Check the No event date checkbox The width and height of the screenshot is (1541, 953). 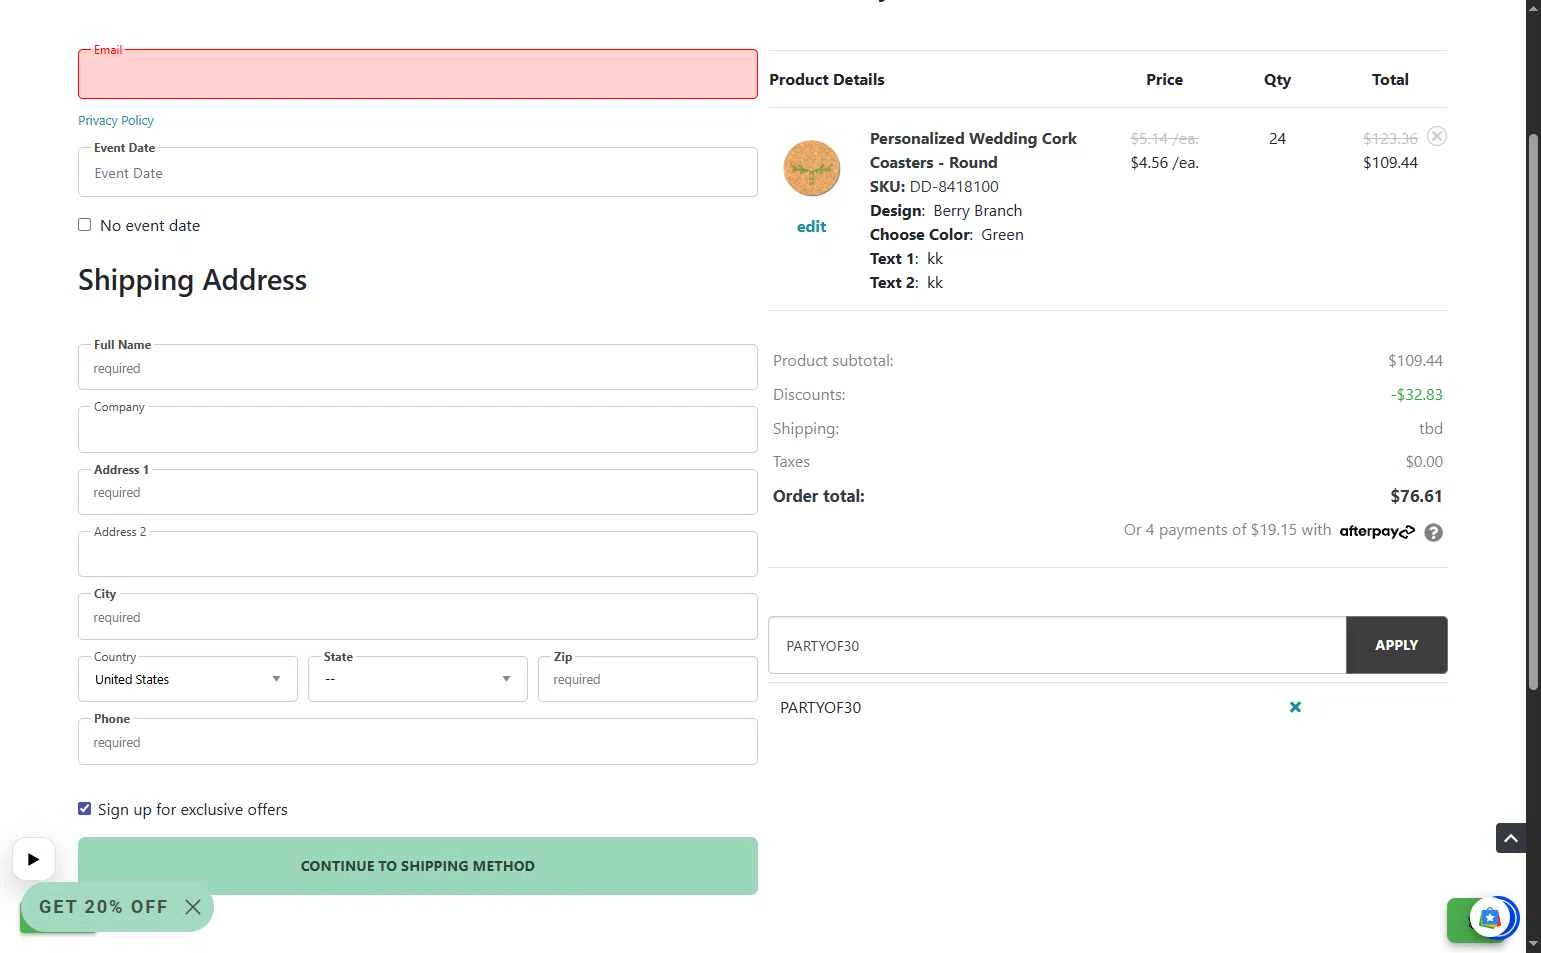pos(85,225)
